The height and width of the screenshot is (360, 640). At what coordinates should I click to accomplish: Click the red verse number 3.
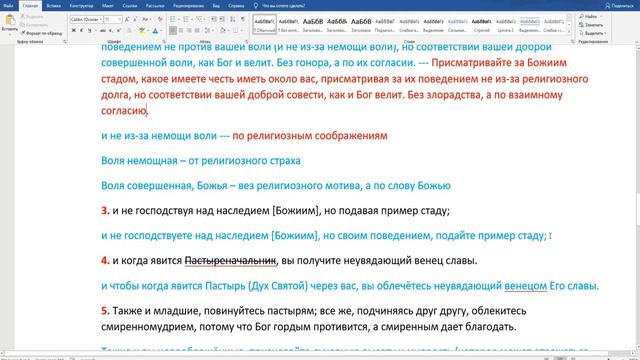pyautogui.click(x=105, y=211)
